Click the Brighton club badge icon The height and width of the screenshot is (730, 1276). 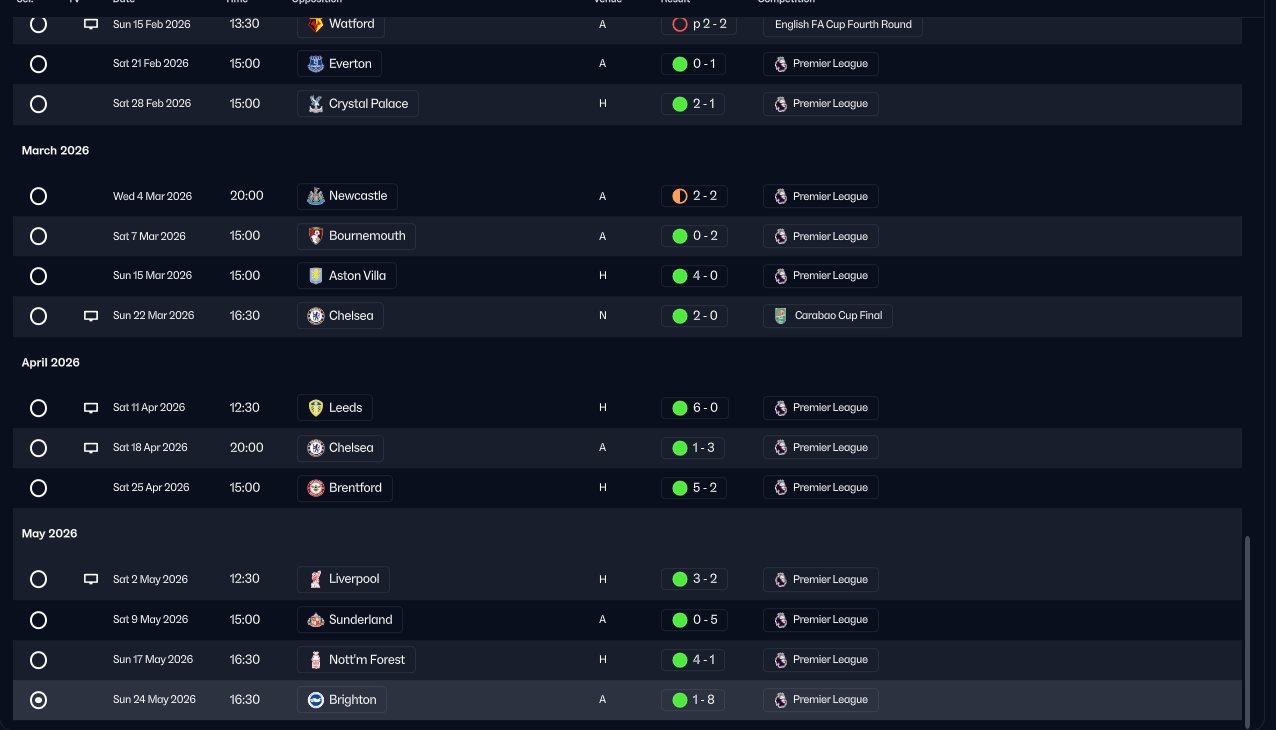point(315,700)
